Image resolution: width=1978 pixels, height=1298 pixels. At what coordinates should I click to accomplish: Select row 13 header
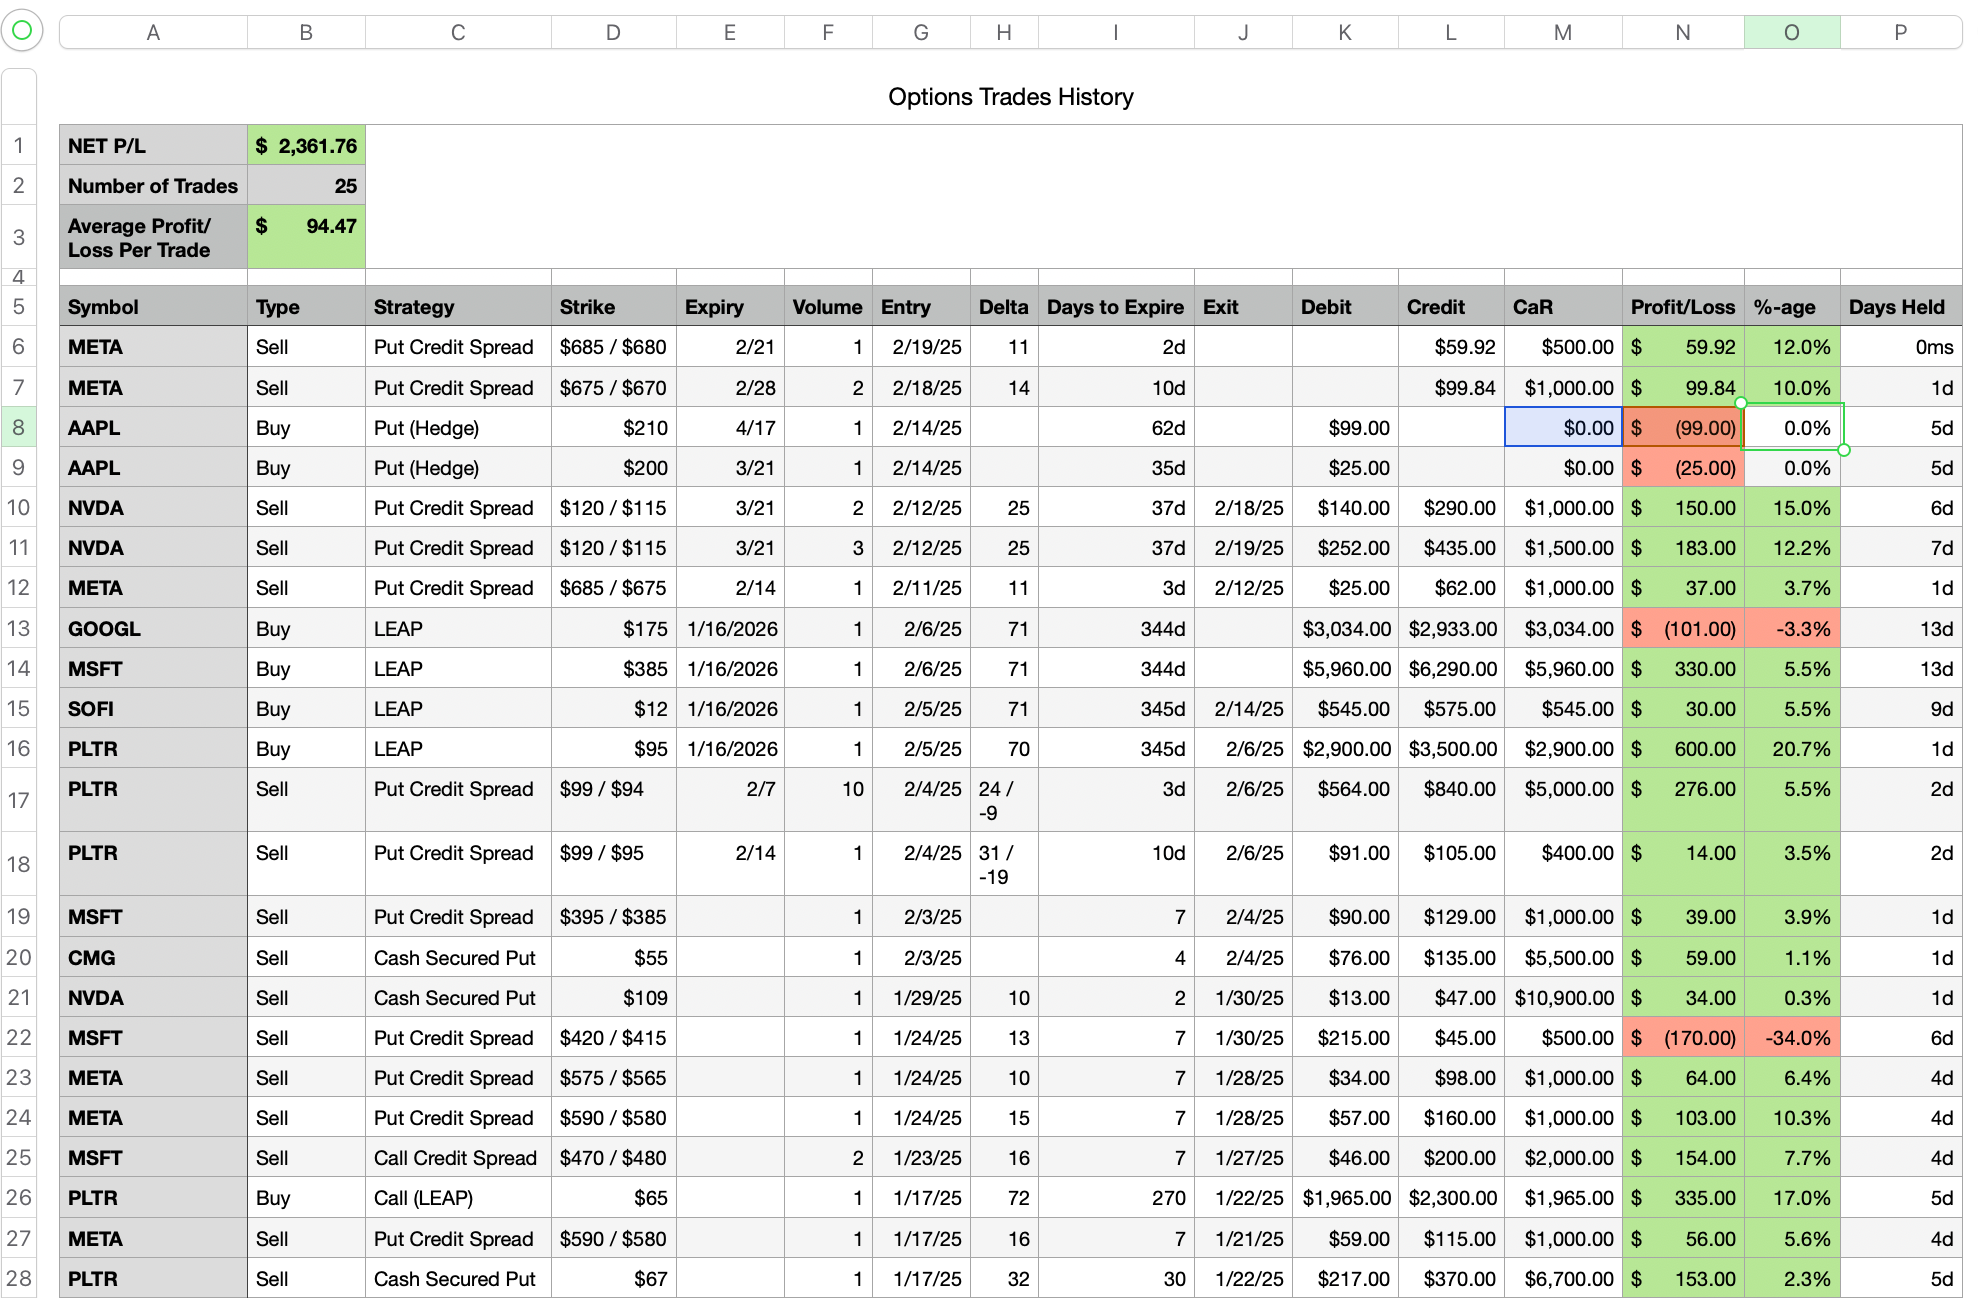click(19, 628)
